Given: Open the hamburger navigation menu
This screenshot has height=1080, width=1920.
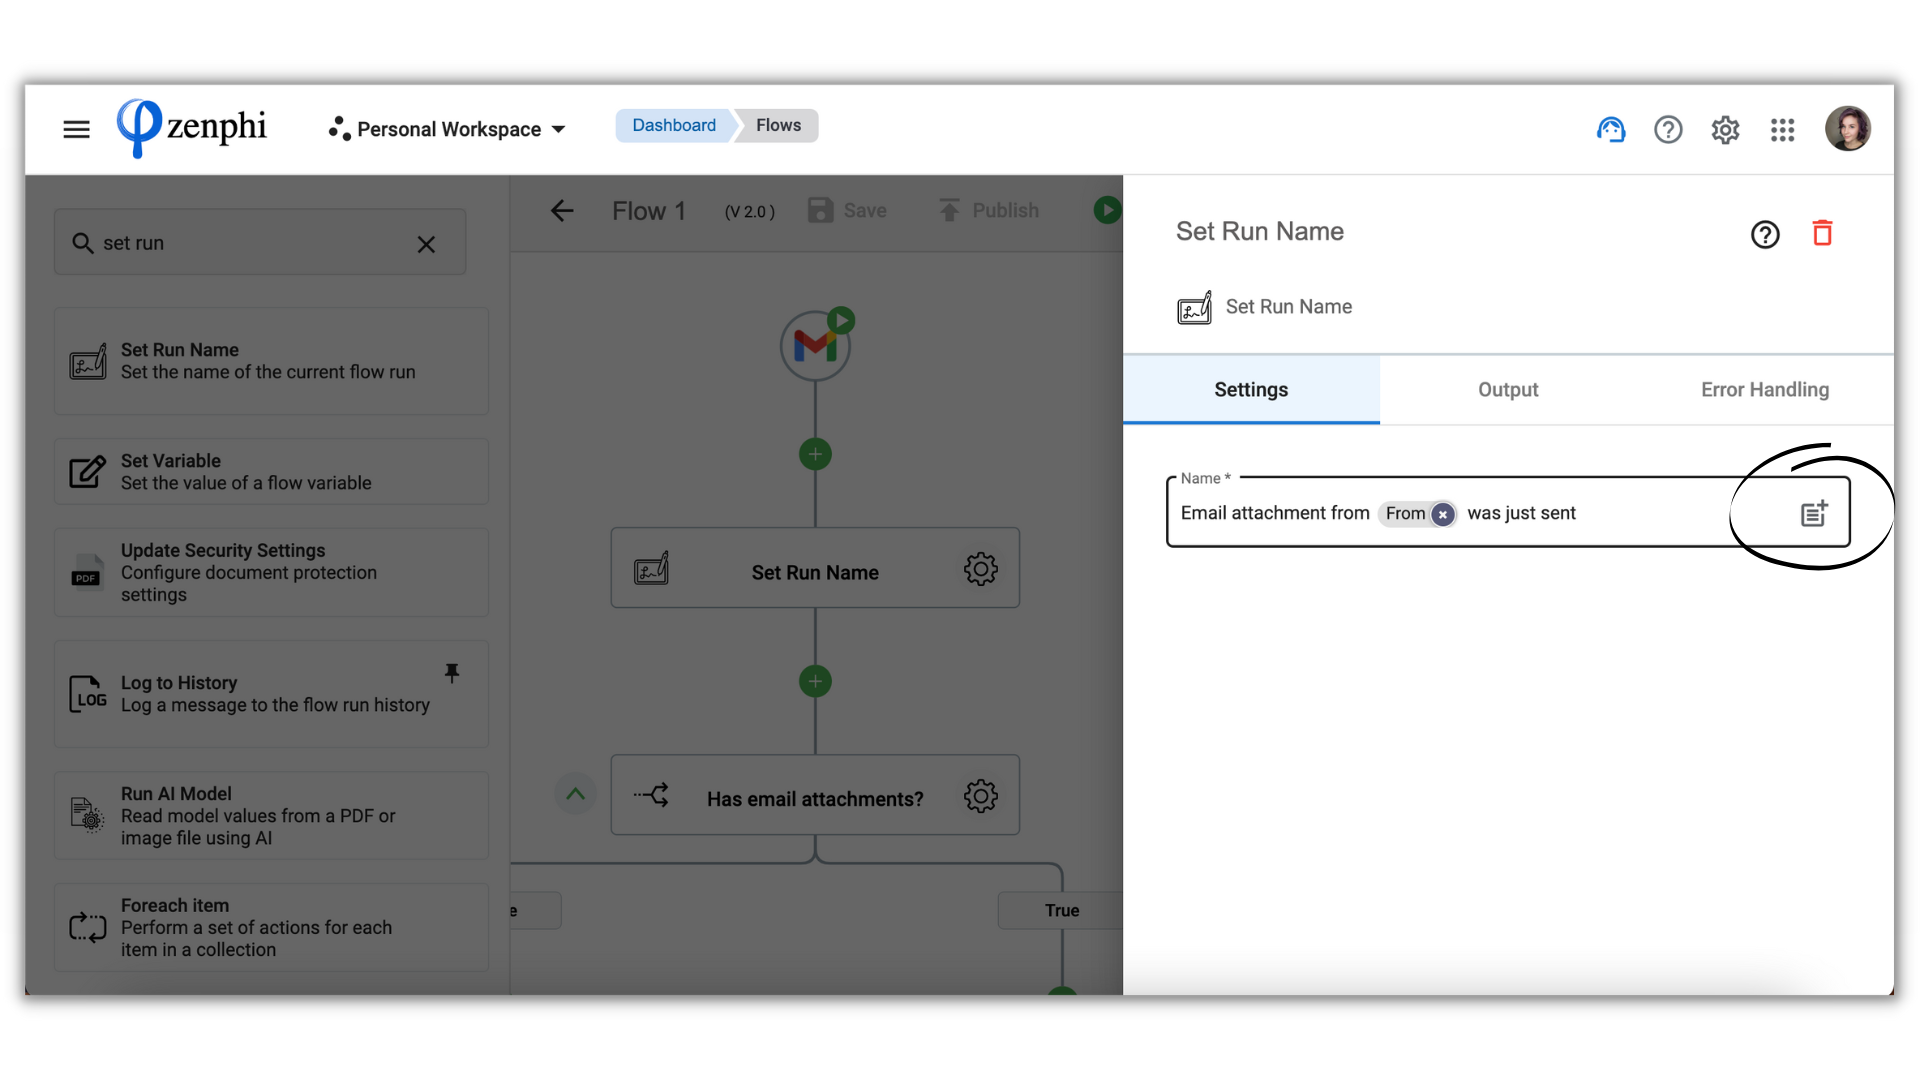Looking at the screenshot, I should 76,129.
